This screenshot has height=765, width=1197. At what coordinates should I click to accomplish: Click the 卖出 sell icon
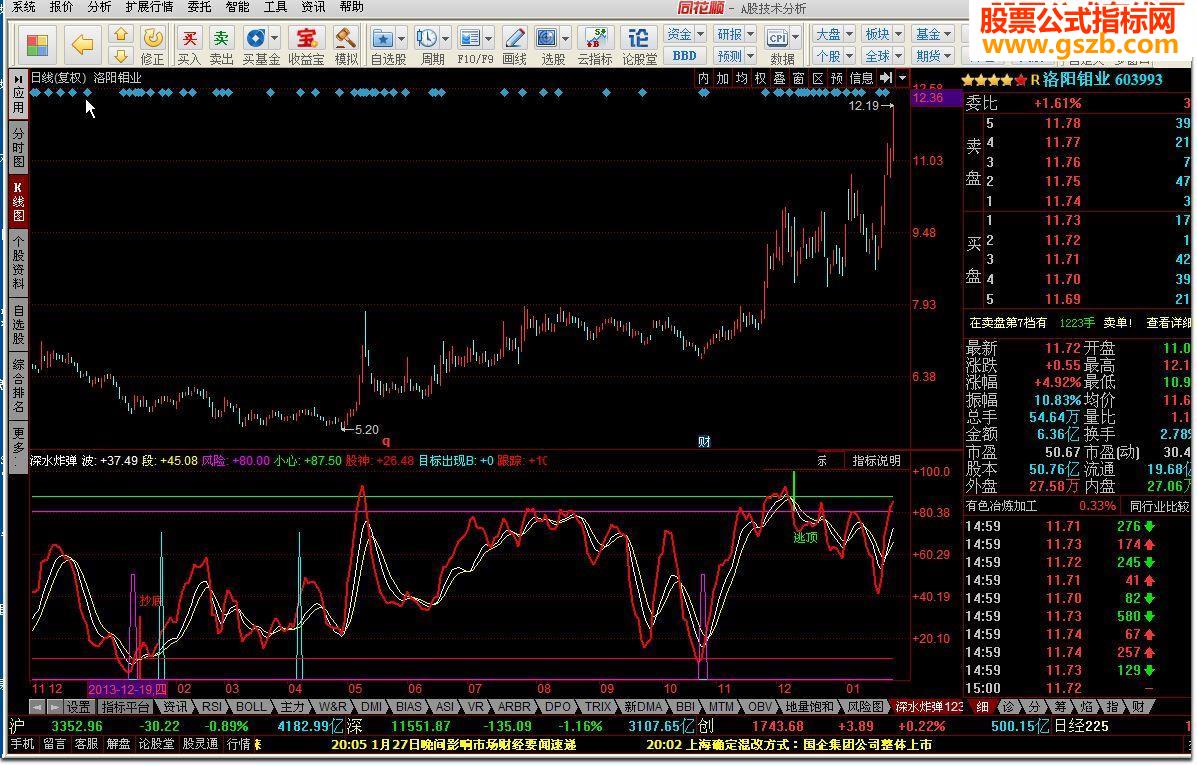click(221, 46)
